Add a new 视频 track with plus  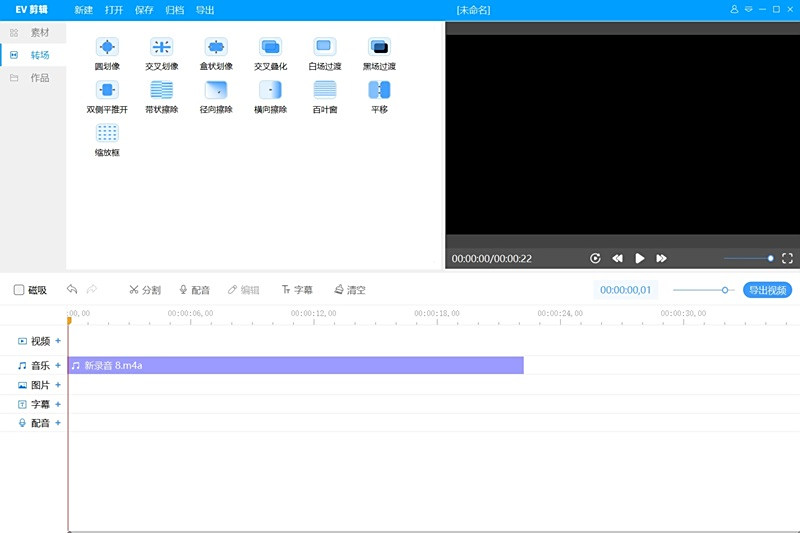[x=58, y=341]
